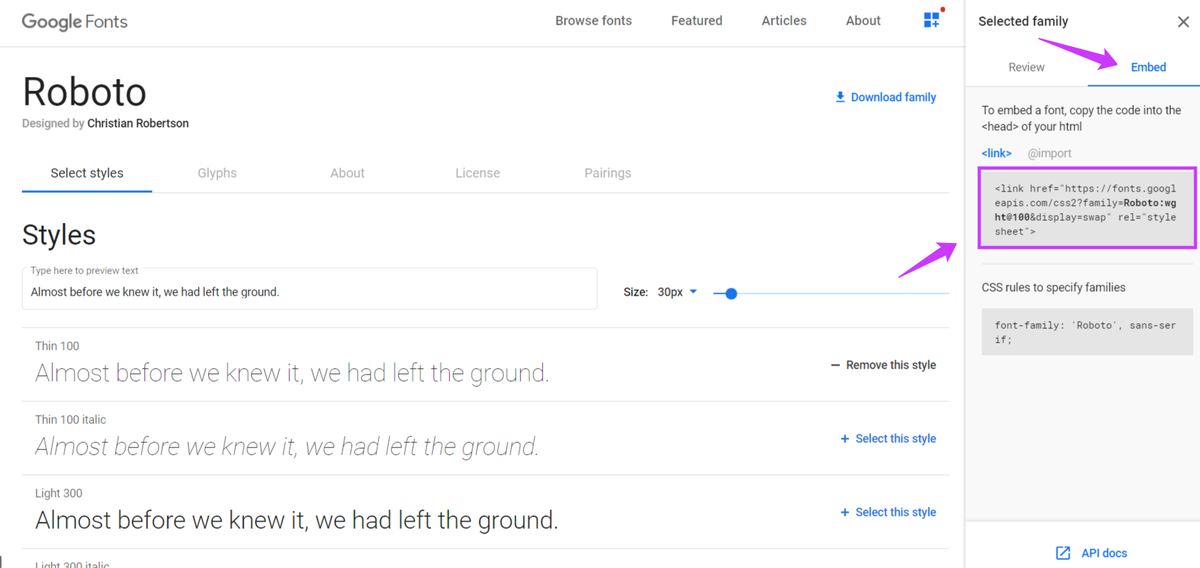Open the Pairings tab
The image size is (1200, 568).
coord(608,173)
